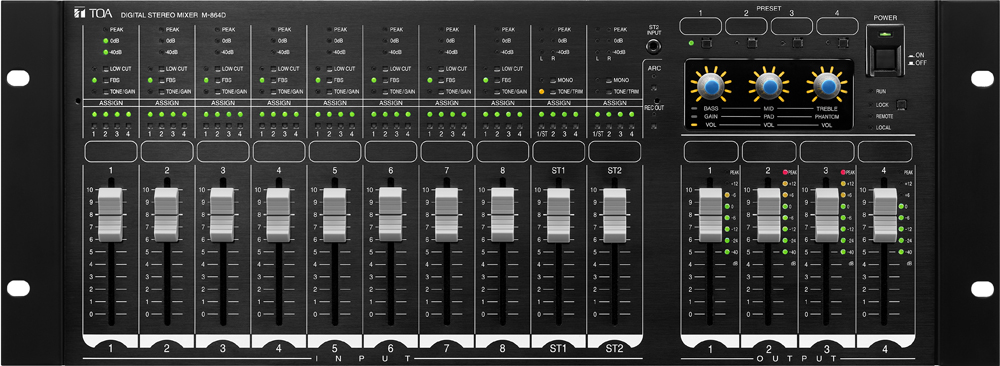Click the output 2 fader cap
Image resolution: width=1000 pixels, height=366 pixels.
pos(768,215)
